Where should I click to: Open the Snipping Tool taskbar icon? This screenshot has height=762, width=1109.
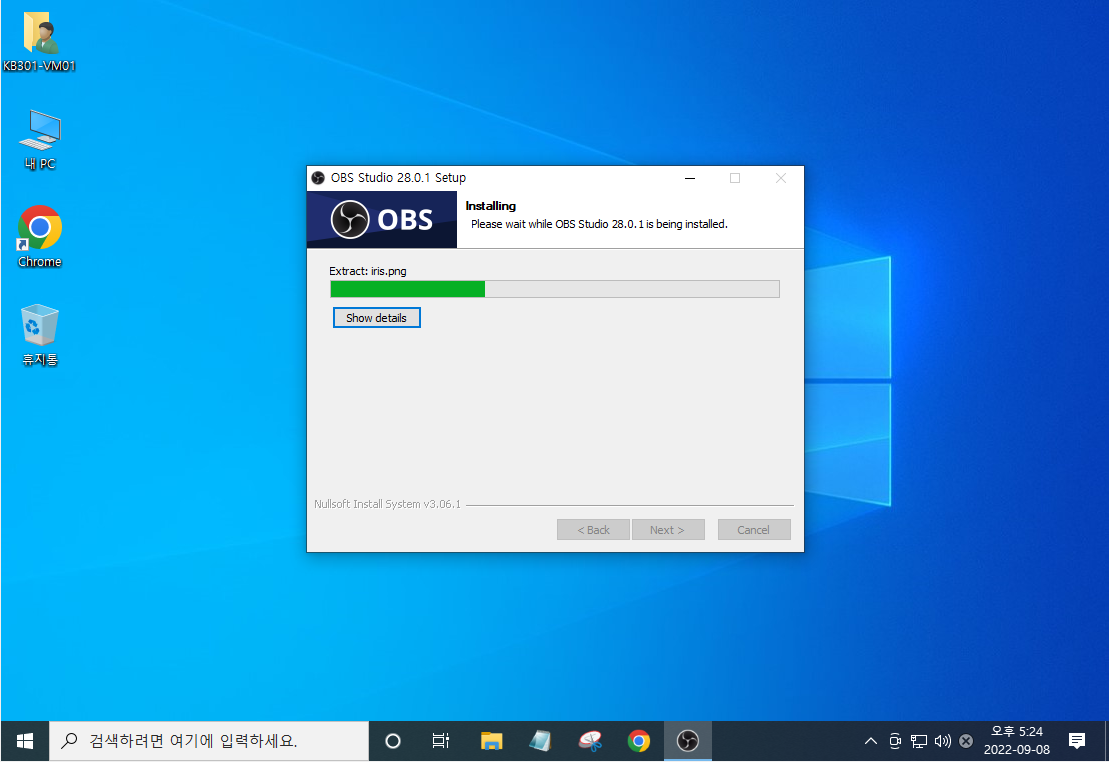[590, 741]
